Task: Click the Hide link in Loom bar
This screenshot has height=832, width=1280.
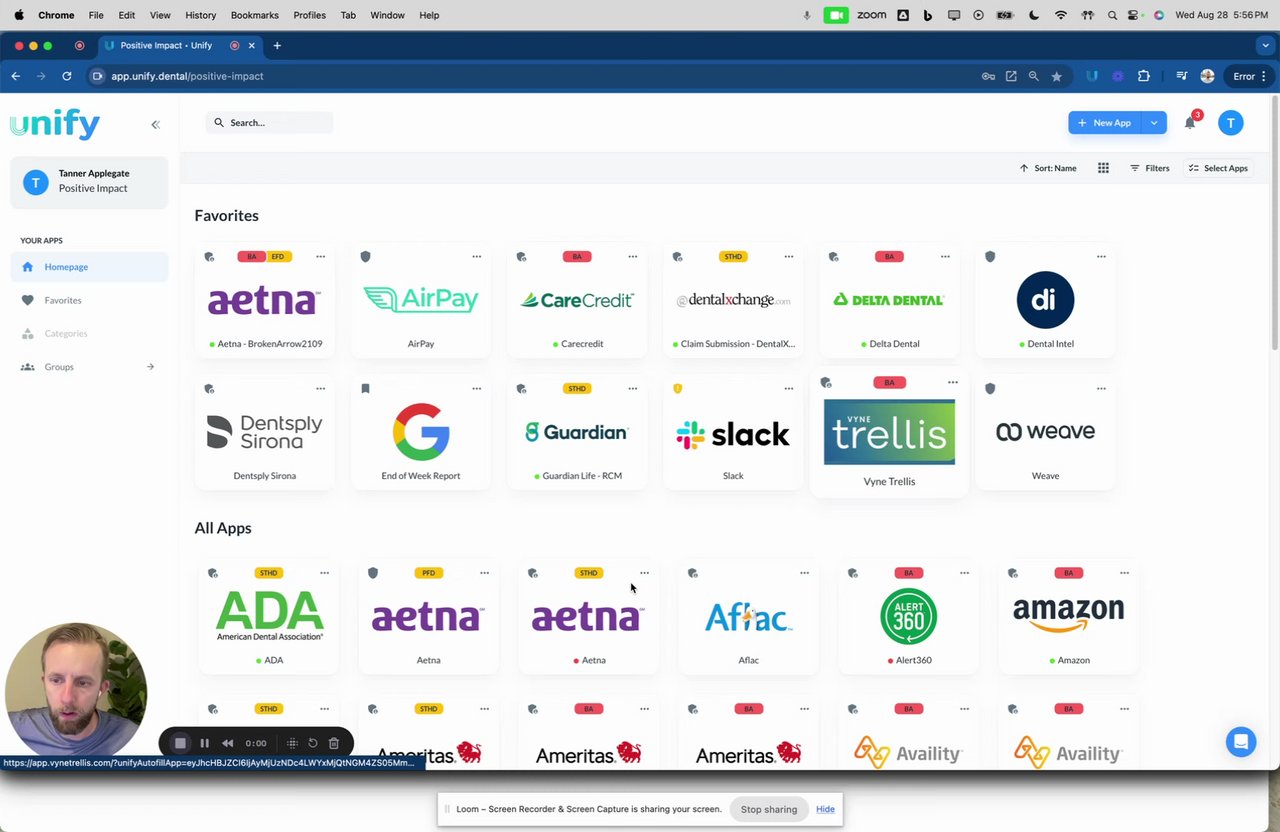Action: 825,809
